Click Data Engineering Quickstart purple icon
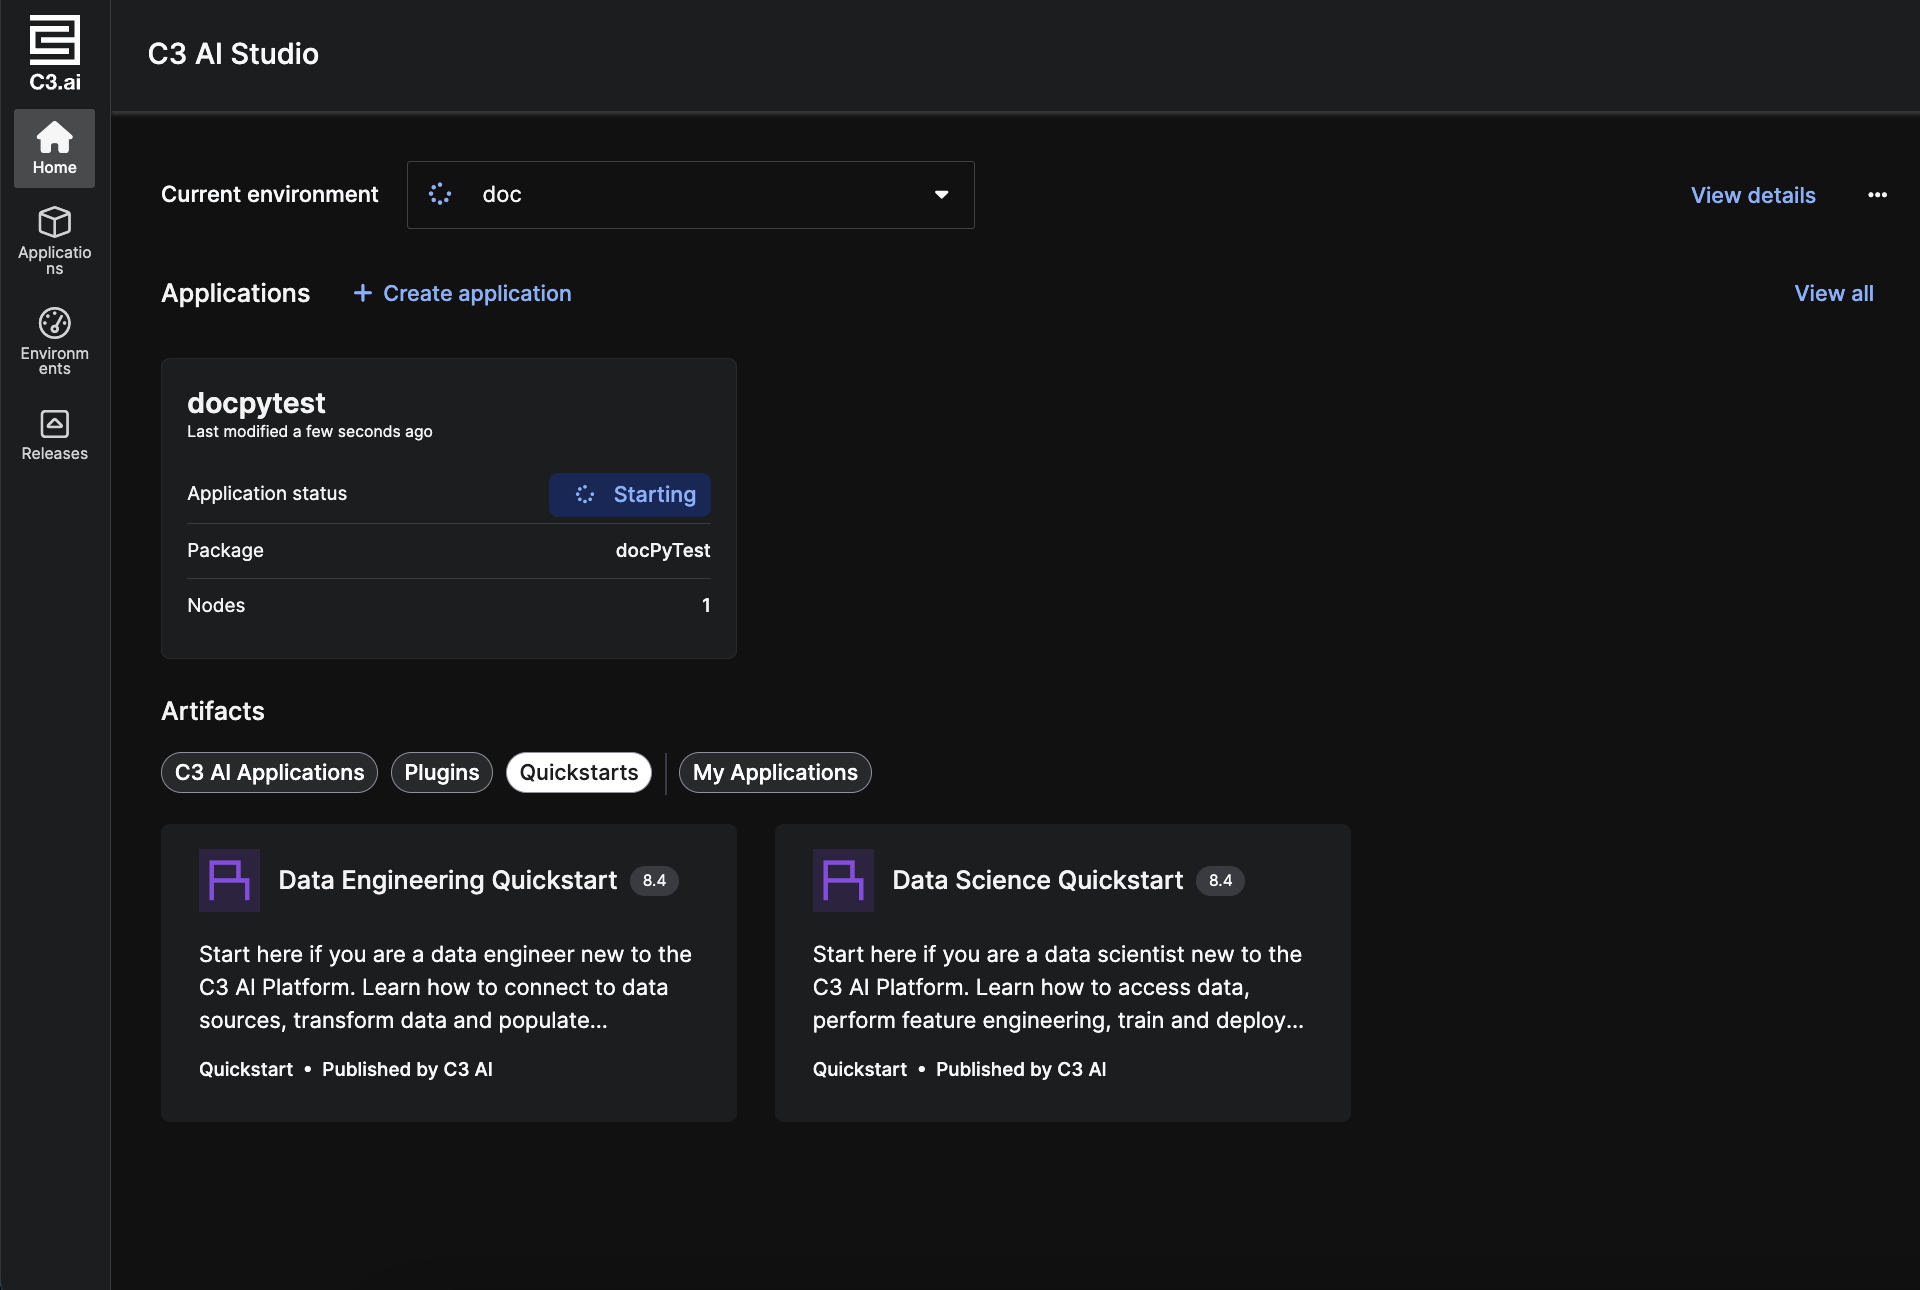 [229, 880]
